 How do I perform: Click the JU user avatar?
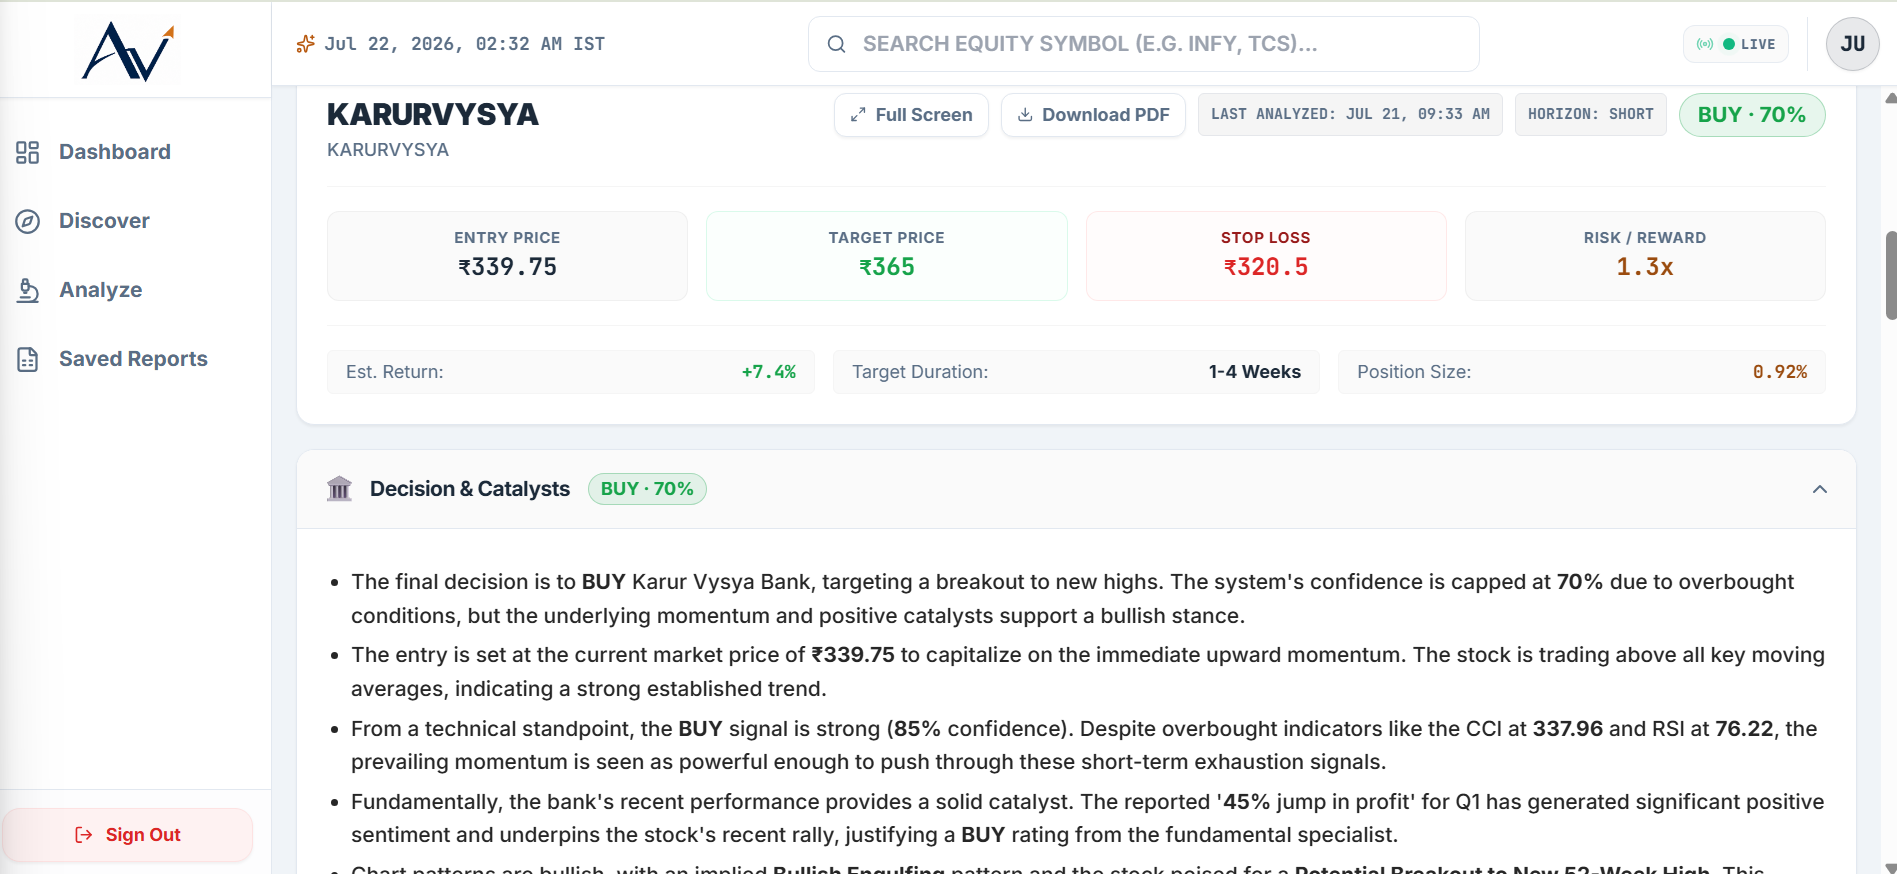[x=1852, y=44]
